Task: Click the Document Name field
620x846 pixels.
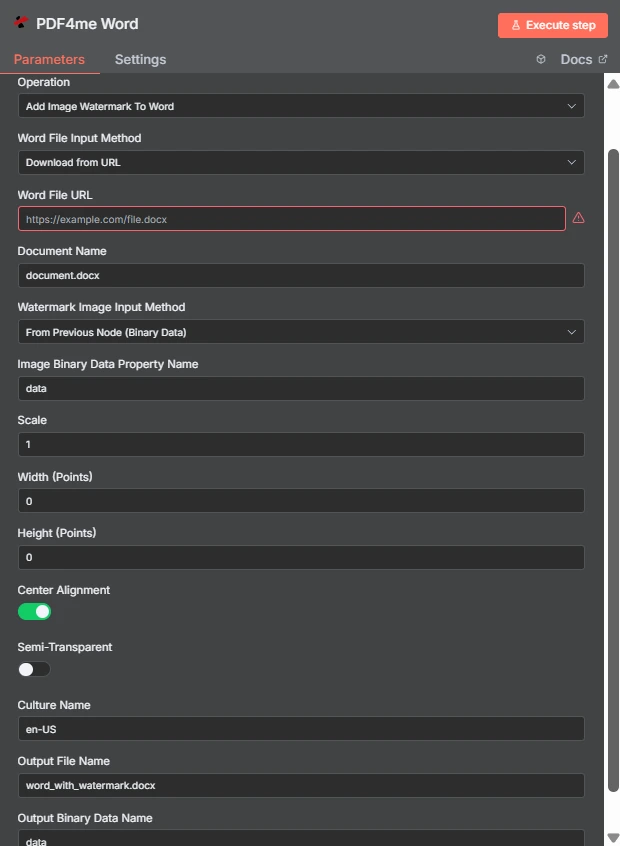Action: click(x=301, y=275)
